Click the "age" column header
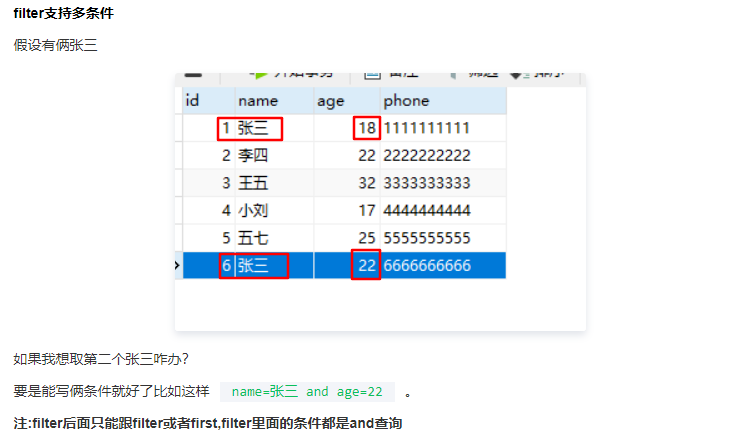 (347, 101)
